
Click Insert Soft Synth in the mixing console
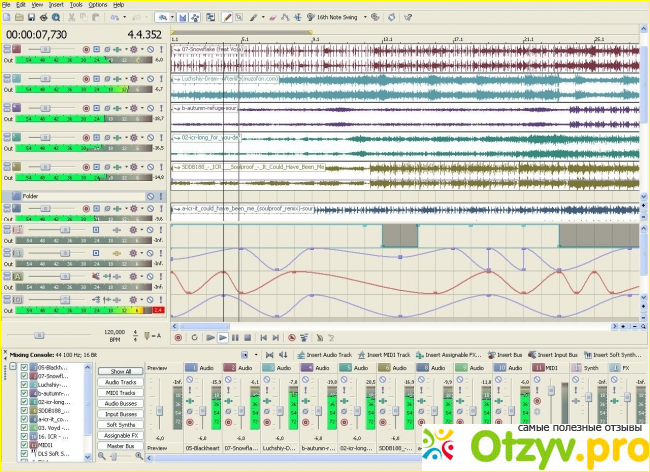(x=594, y=355)
